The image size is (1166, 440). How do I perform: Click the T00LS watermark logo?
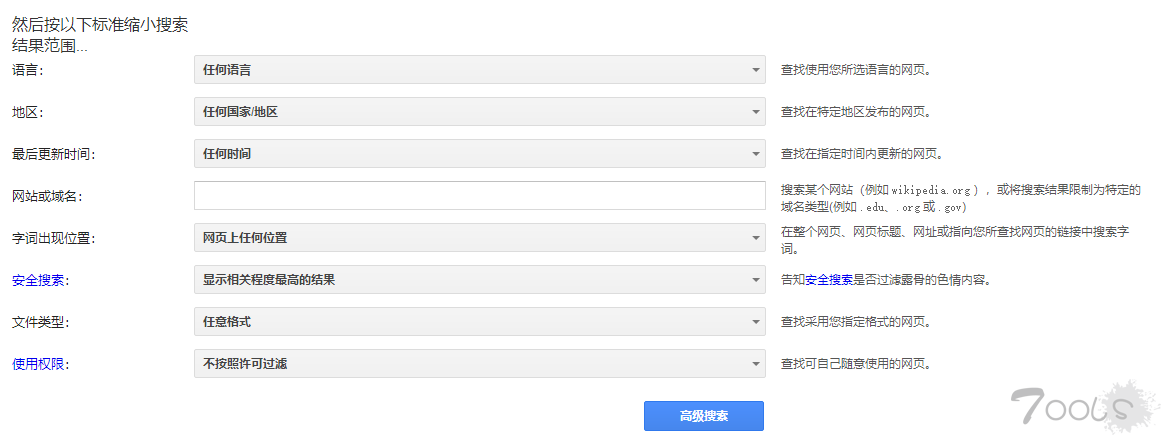(1083, 406)
